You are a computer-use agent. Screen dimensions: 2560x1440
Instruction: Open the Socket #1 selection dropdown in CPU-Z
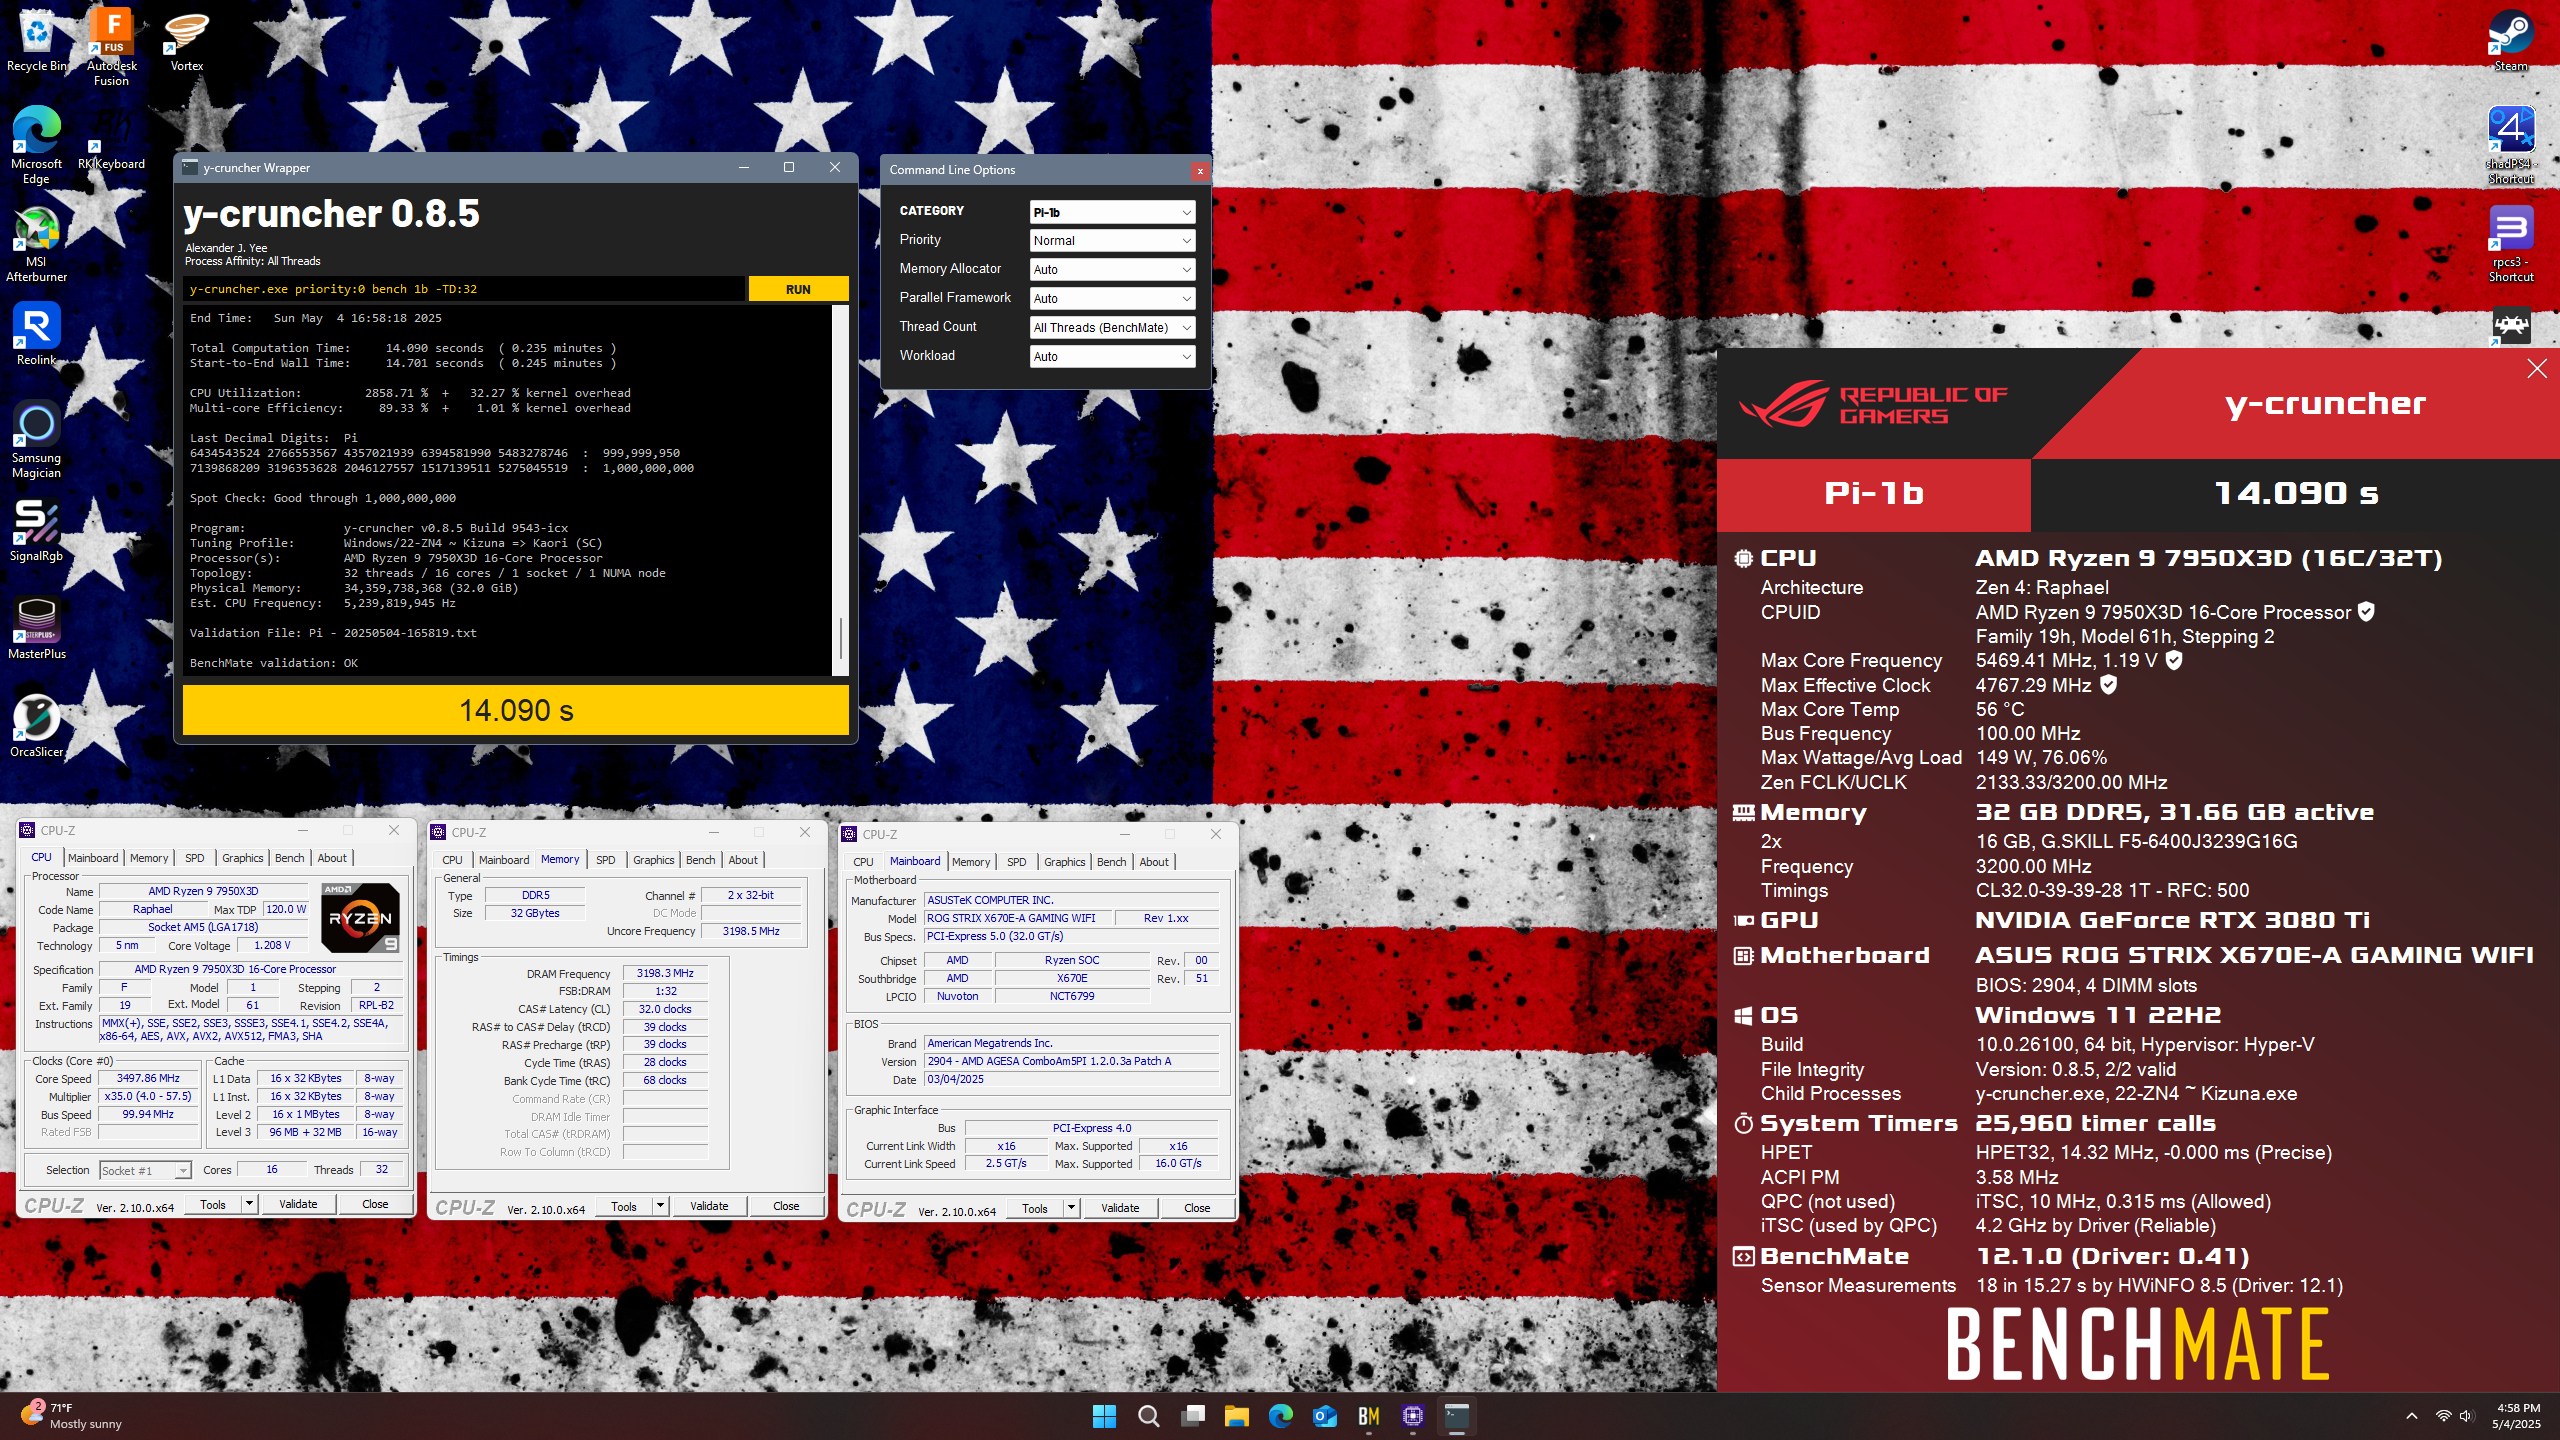(145, 1170)
